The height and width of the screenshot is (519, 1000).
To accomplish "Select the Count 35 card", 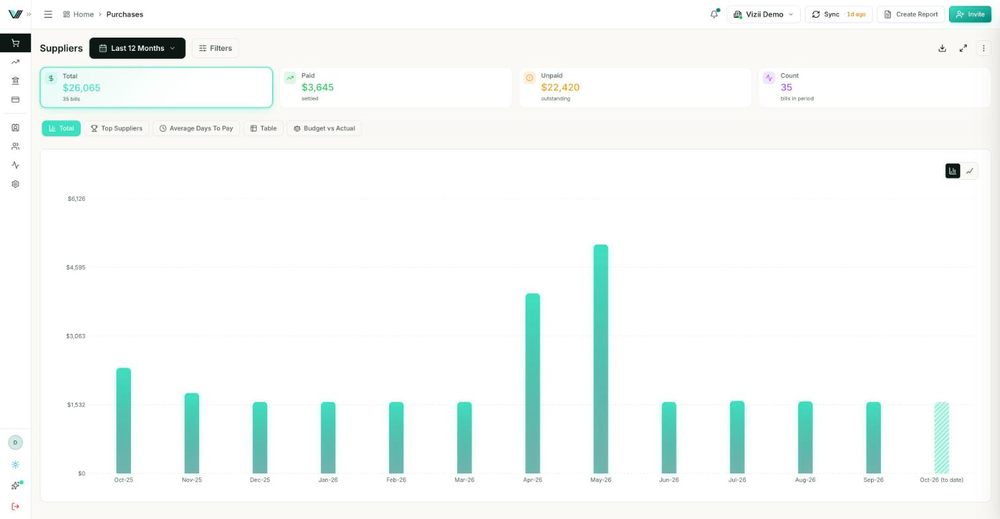I will (874, 87).
